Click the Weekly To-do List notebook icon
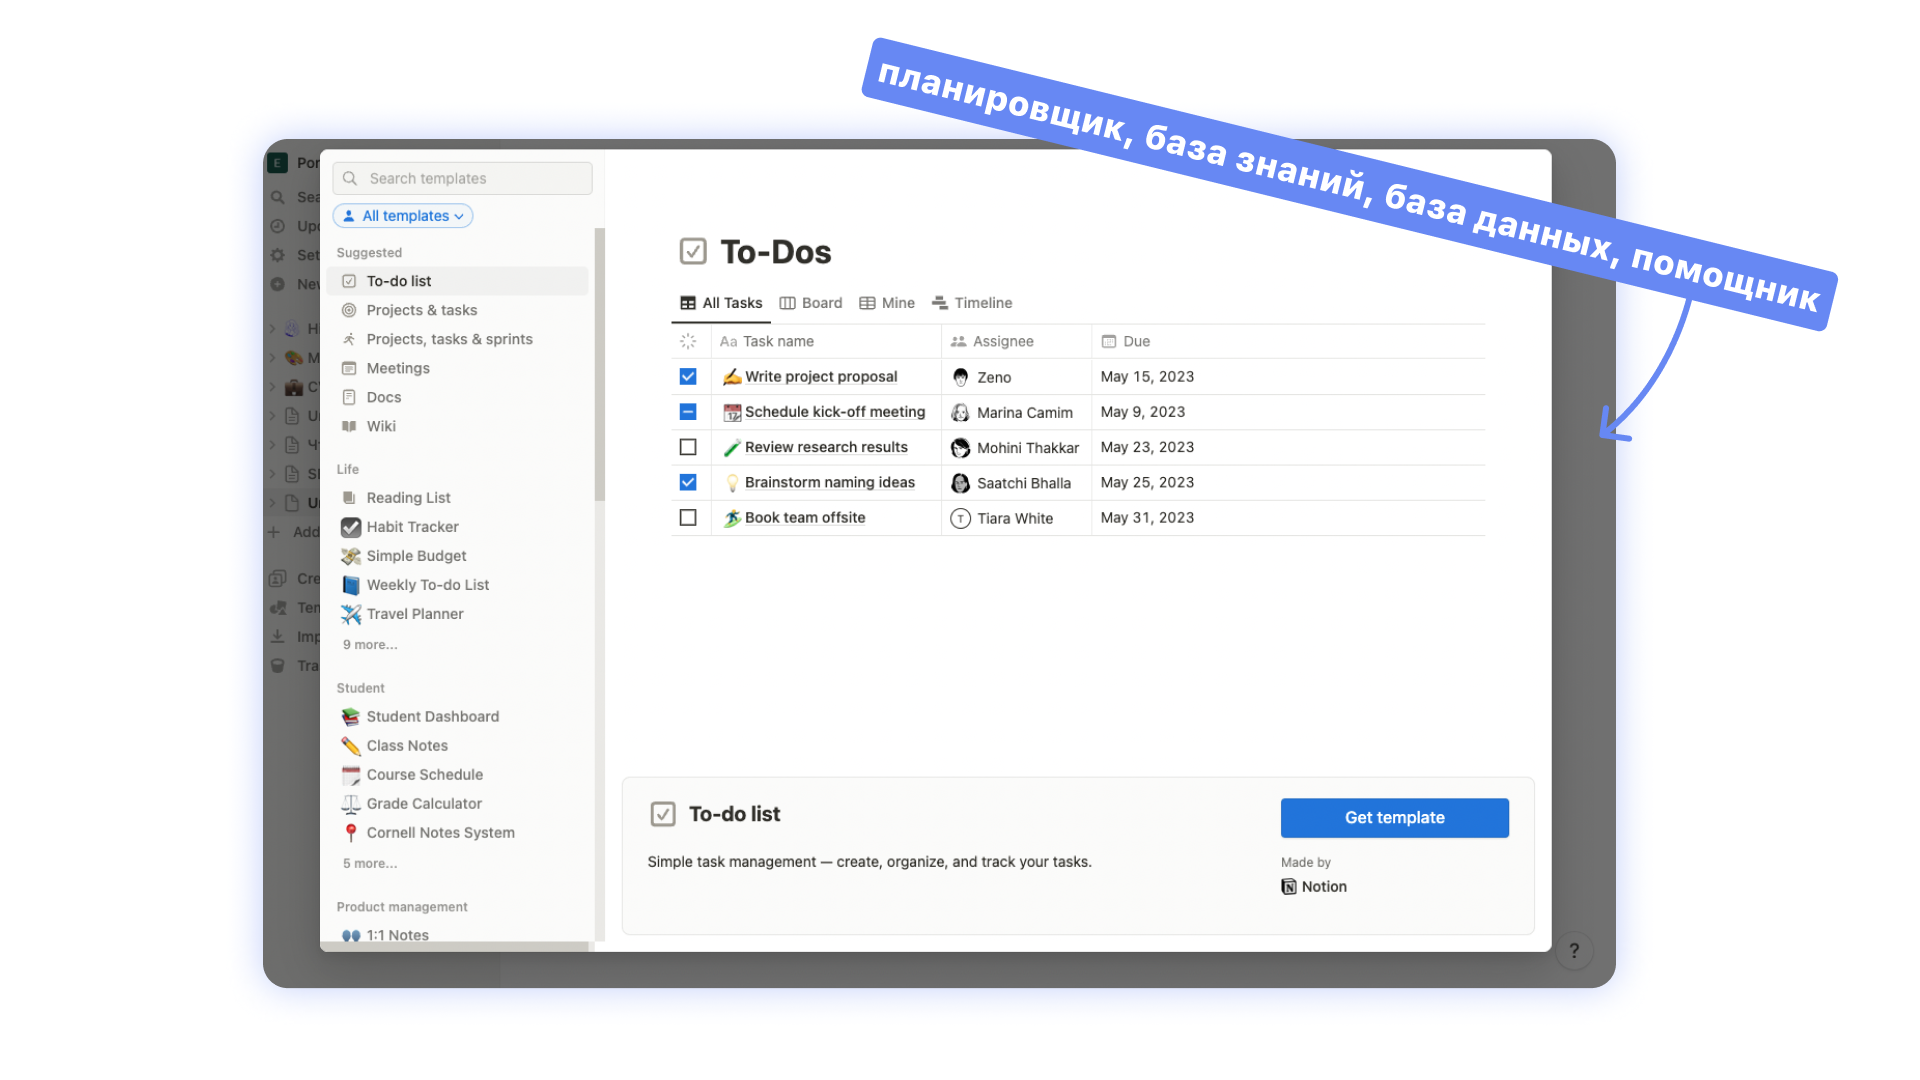 [x=350, y=585]
